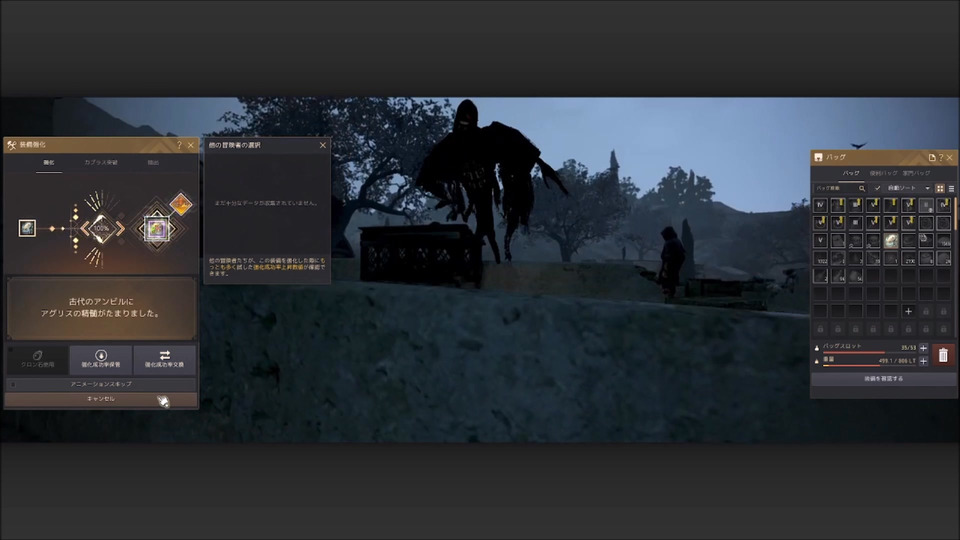
Task: Click the plus slot in the inventory grid
Action: coord(909,311)
